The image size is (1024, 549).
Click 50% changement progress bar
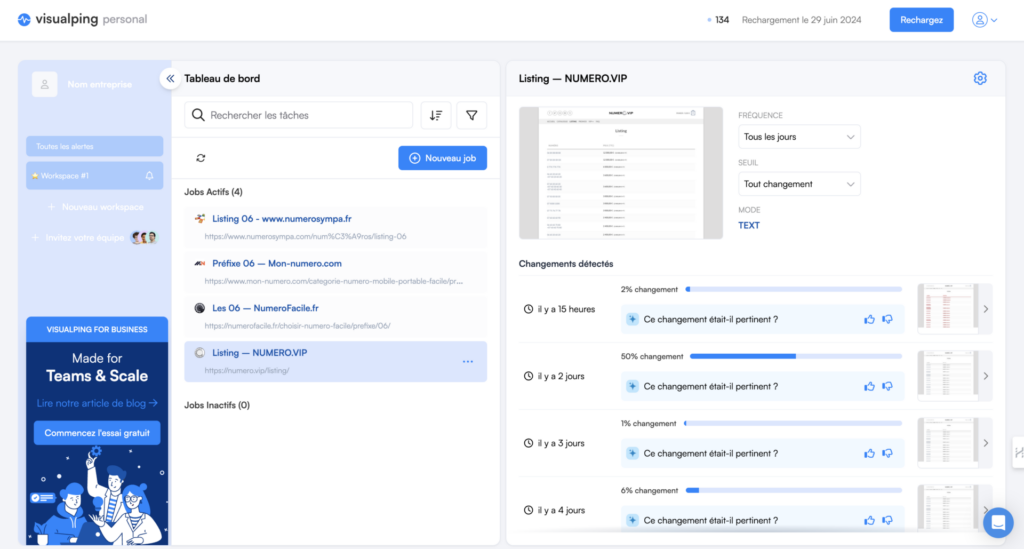point(795,356)
